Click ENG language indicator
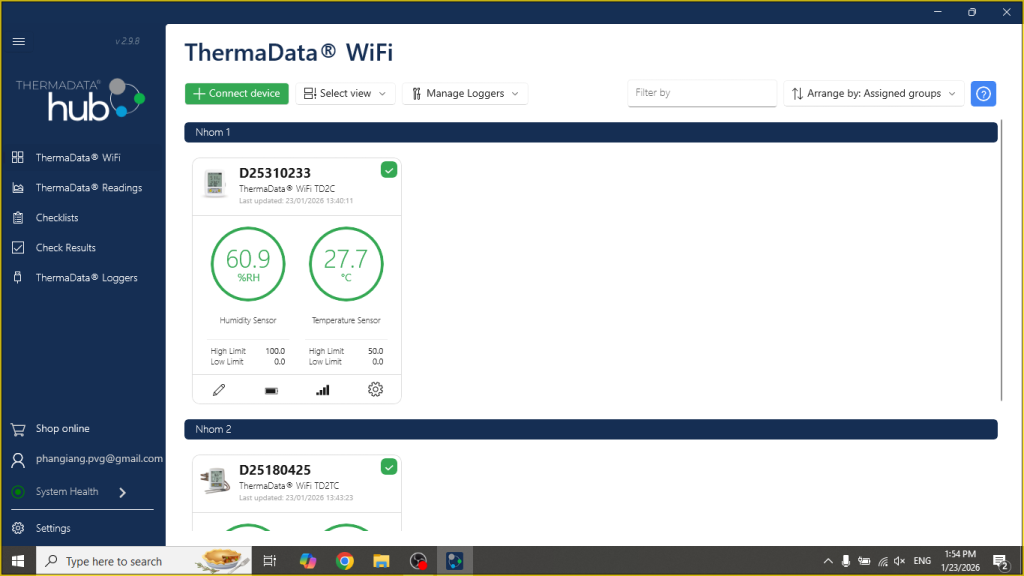Viewport: 1024px width, 576px height. click(x=922, y=561)
